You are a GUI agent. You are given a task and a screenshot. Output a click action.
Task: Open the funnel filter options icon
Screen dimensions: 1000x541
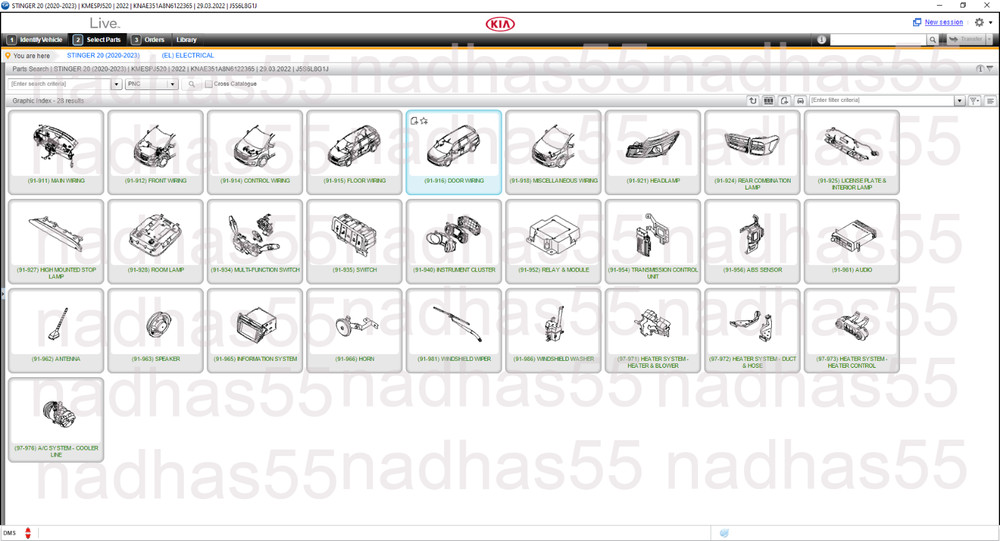[974, 101]
